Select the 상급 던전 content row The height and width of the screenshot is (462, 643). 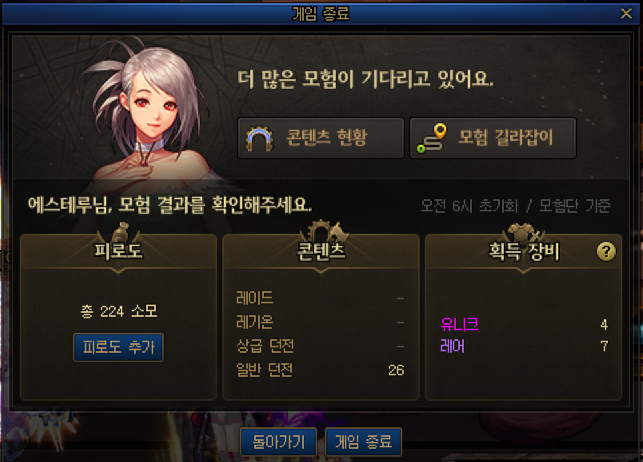click(320, 346)
